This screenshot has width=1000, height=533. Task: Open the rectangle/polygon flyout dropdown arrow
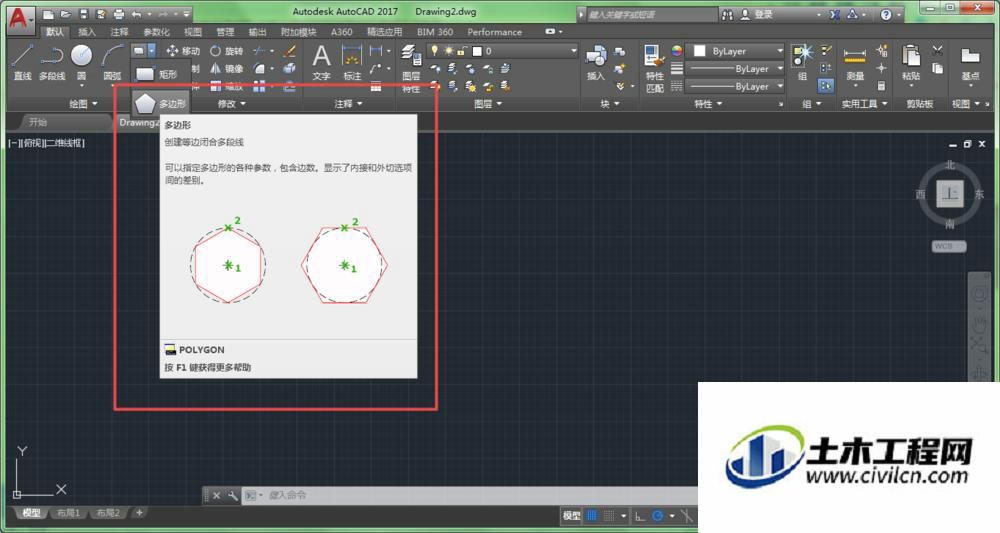coord(152,50)
